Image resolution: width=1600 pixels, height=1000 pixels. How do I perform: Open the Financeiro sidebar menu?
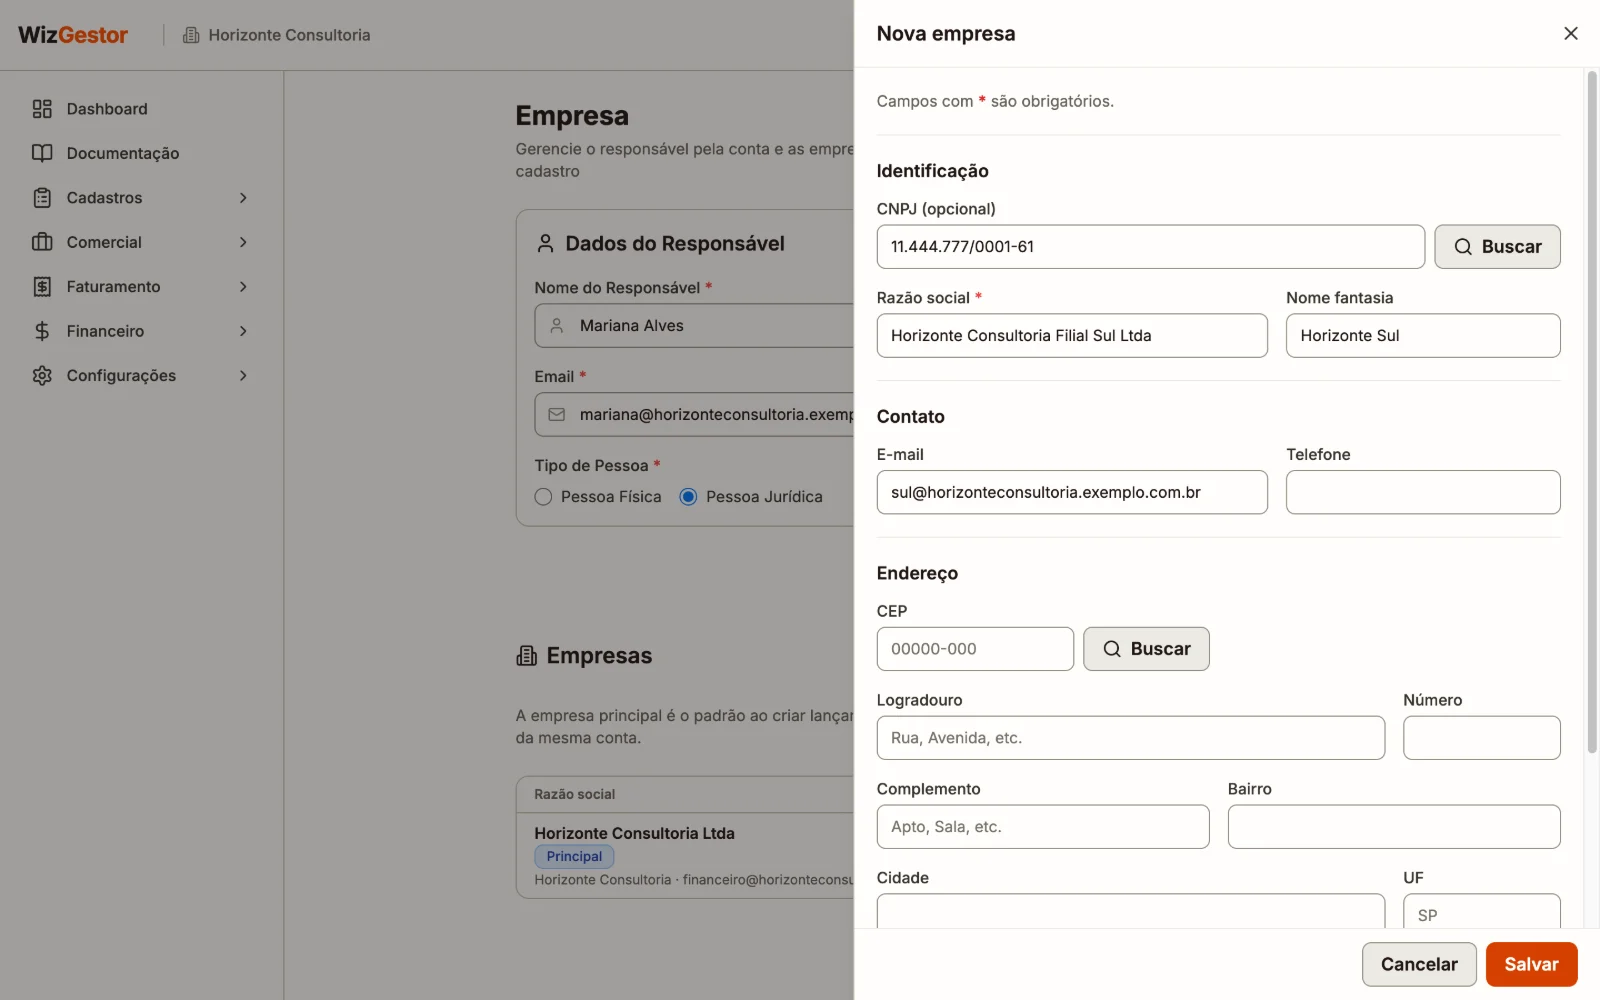141,331
